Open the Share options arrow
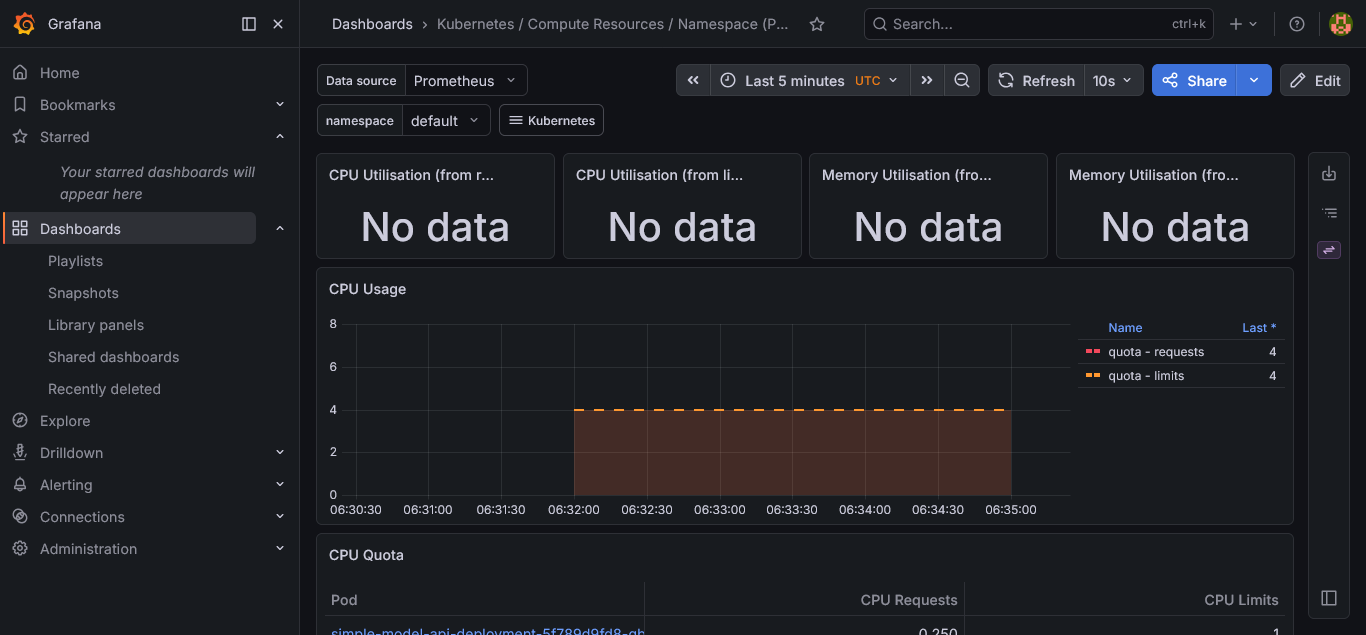1366x635 pixels. point(1254,81)
